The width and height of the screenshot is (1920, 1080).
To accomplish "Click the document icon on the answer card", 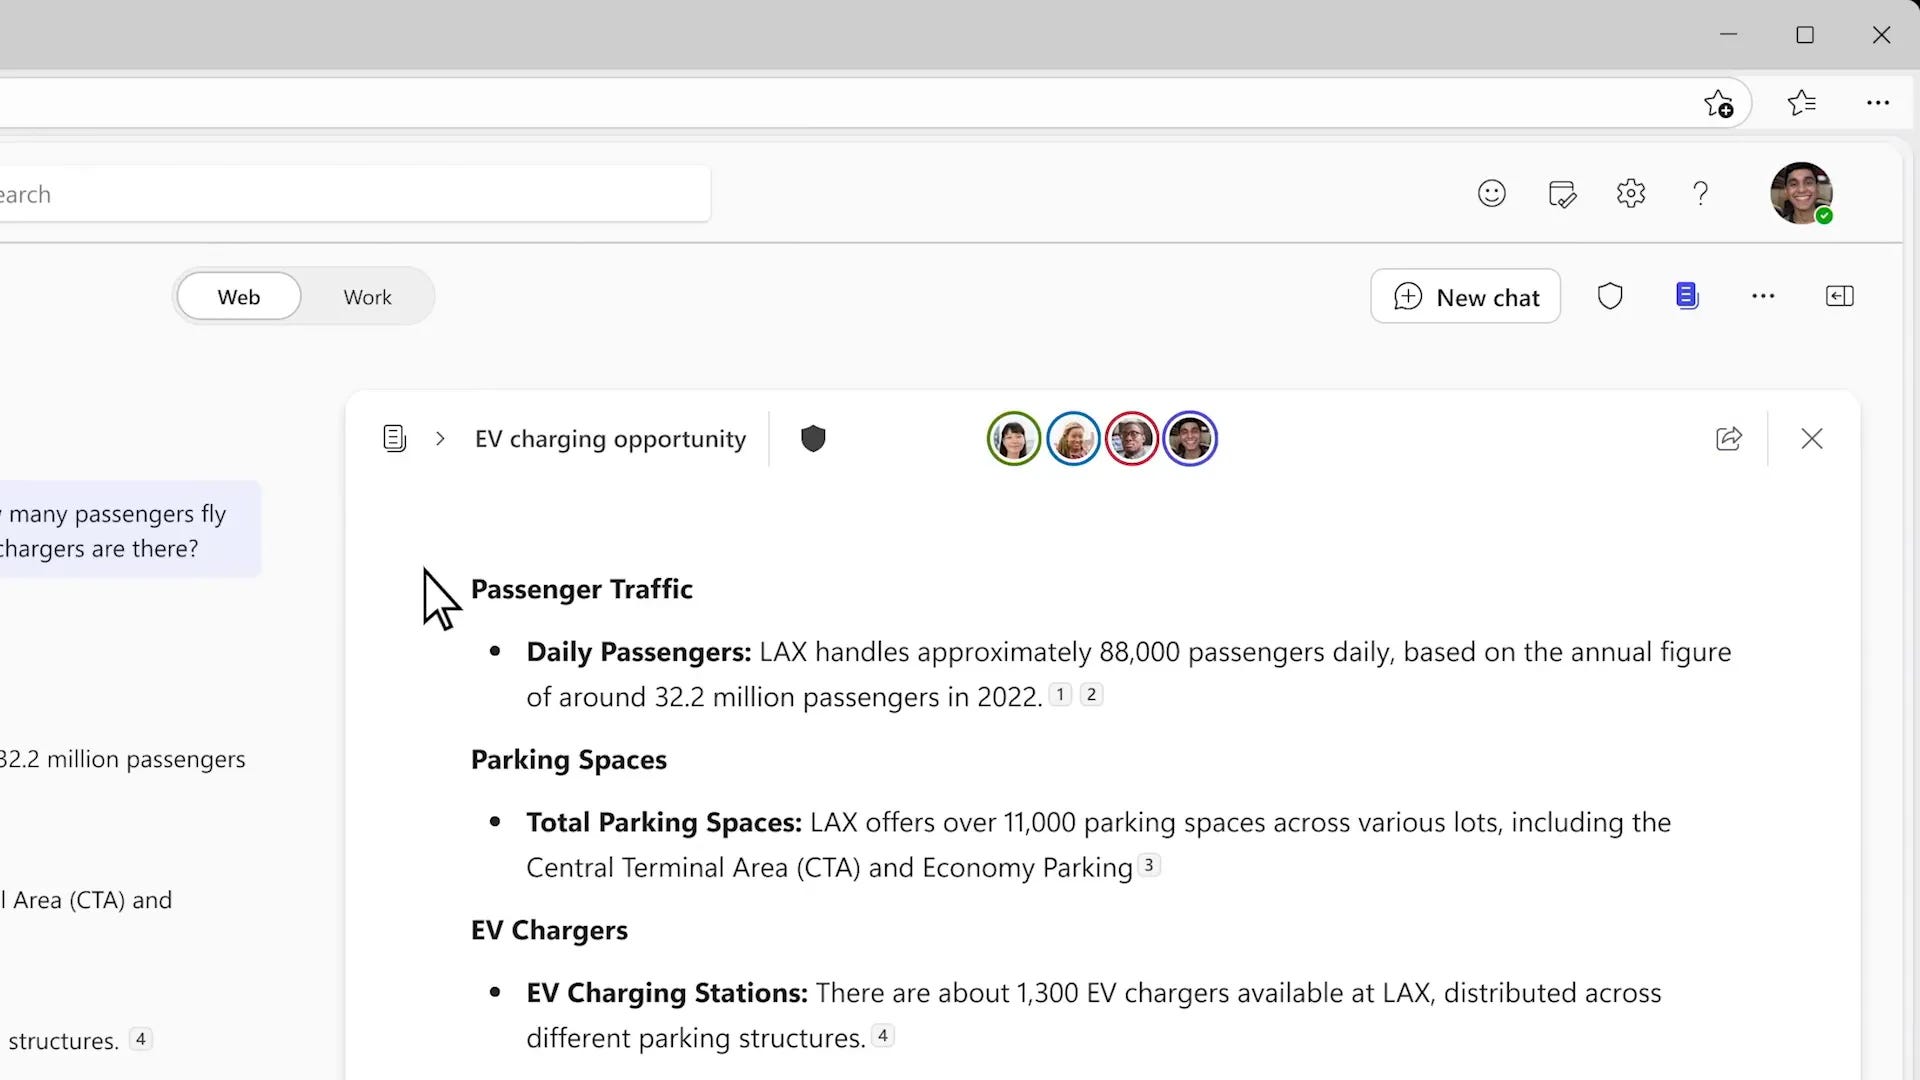I will [394, 437].
